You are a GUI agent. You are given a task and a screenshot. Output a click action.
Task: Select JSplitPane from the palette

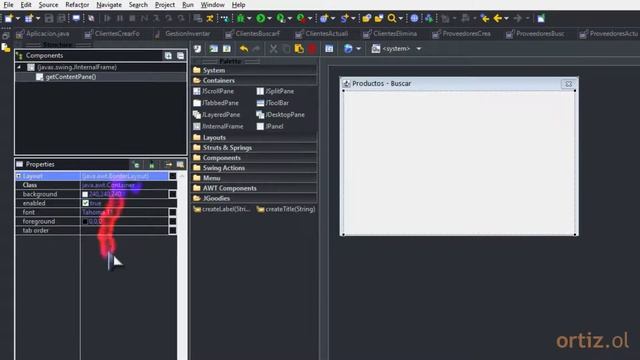276,91
